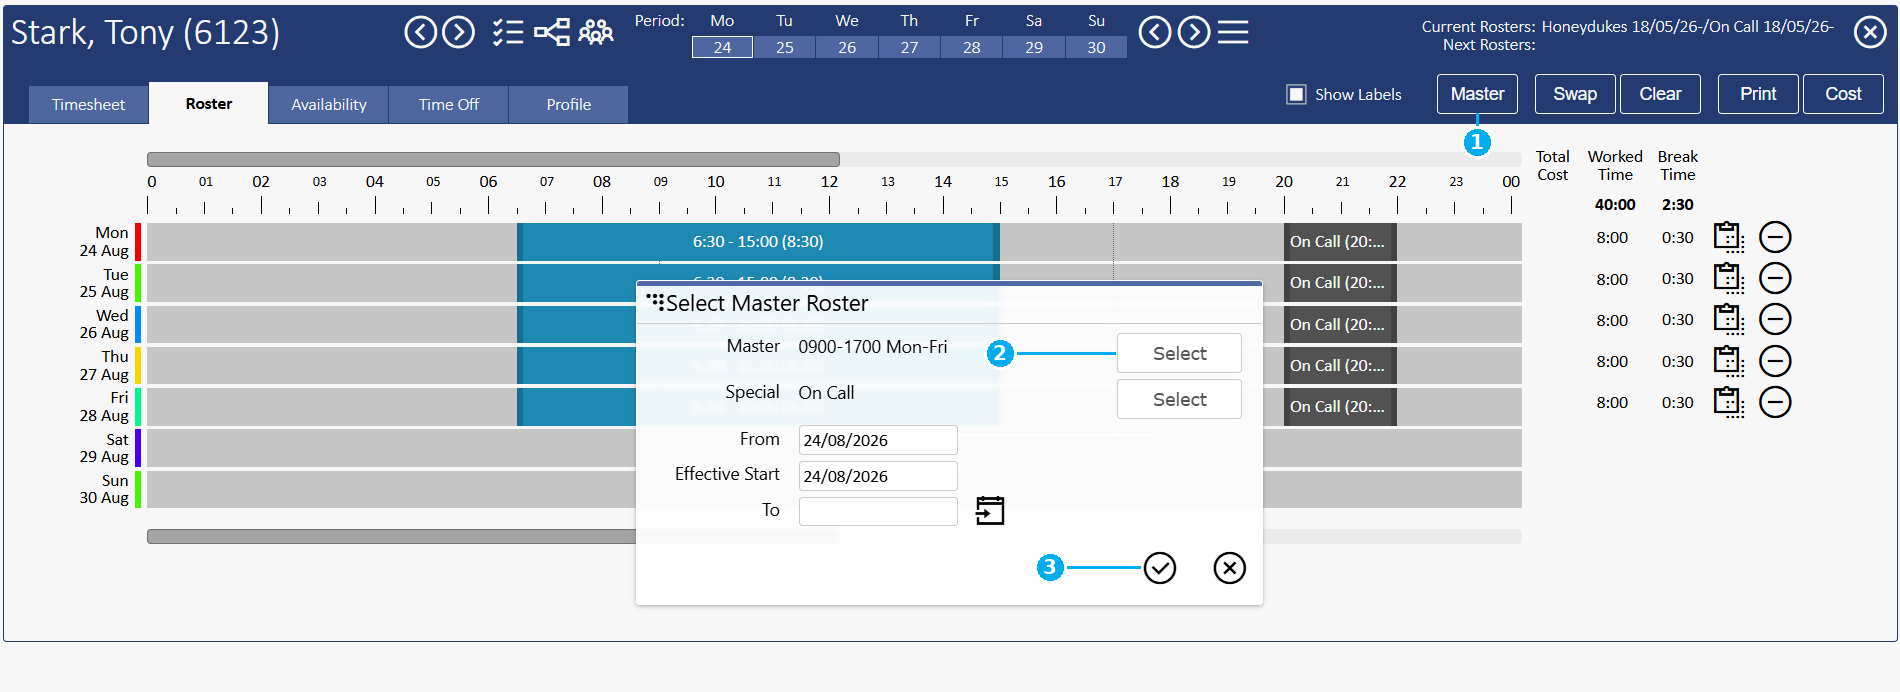Click the empty To date field

point(878,511)
